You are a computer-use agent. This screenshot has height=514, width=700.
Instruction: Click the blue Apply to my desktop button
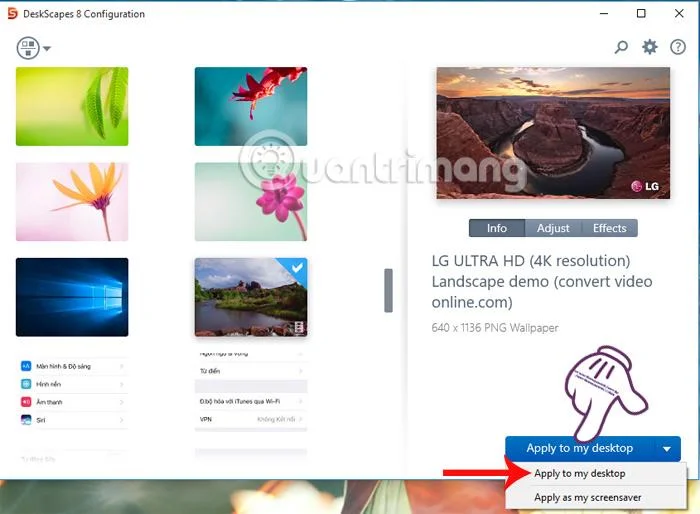click(579, 448)
